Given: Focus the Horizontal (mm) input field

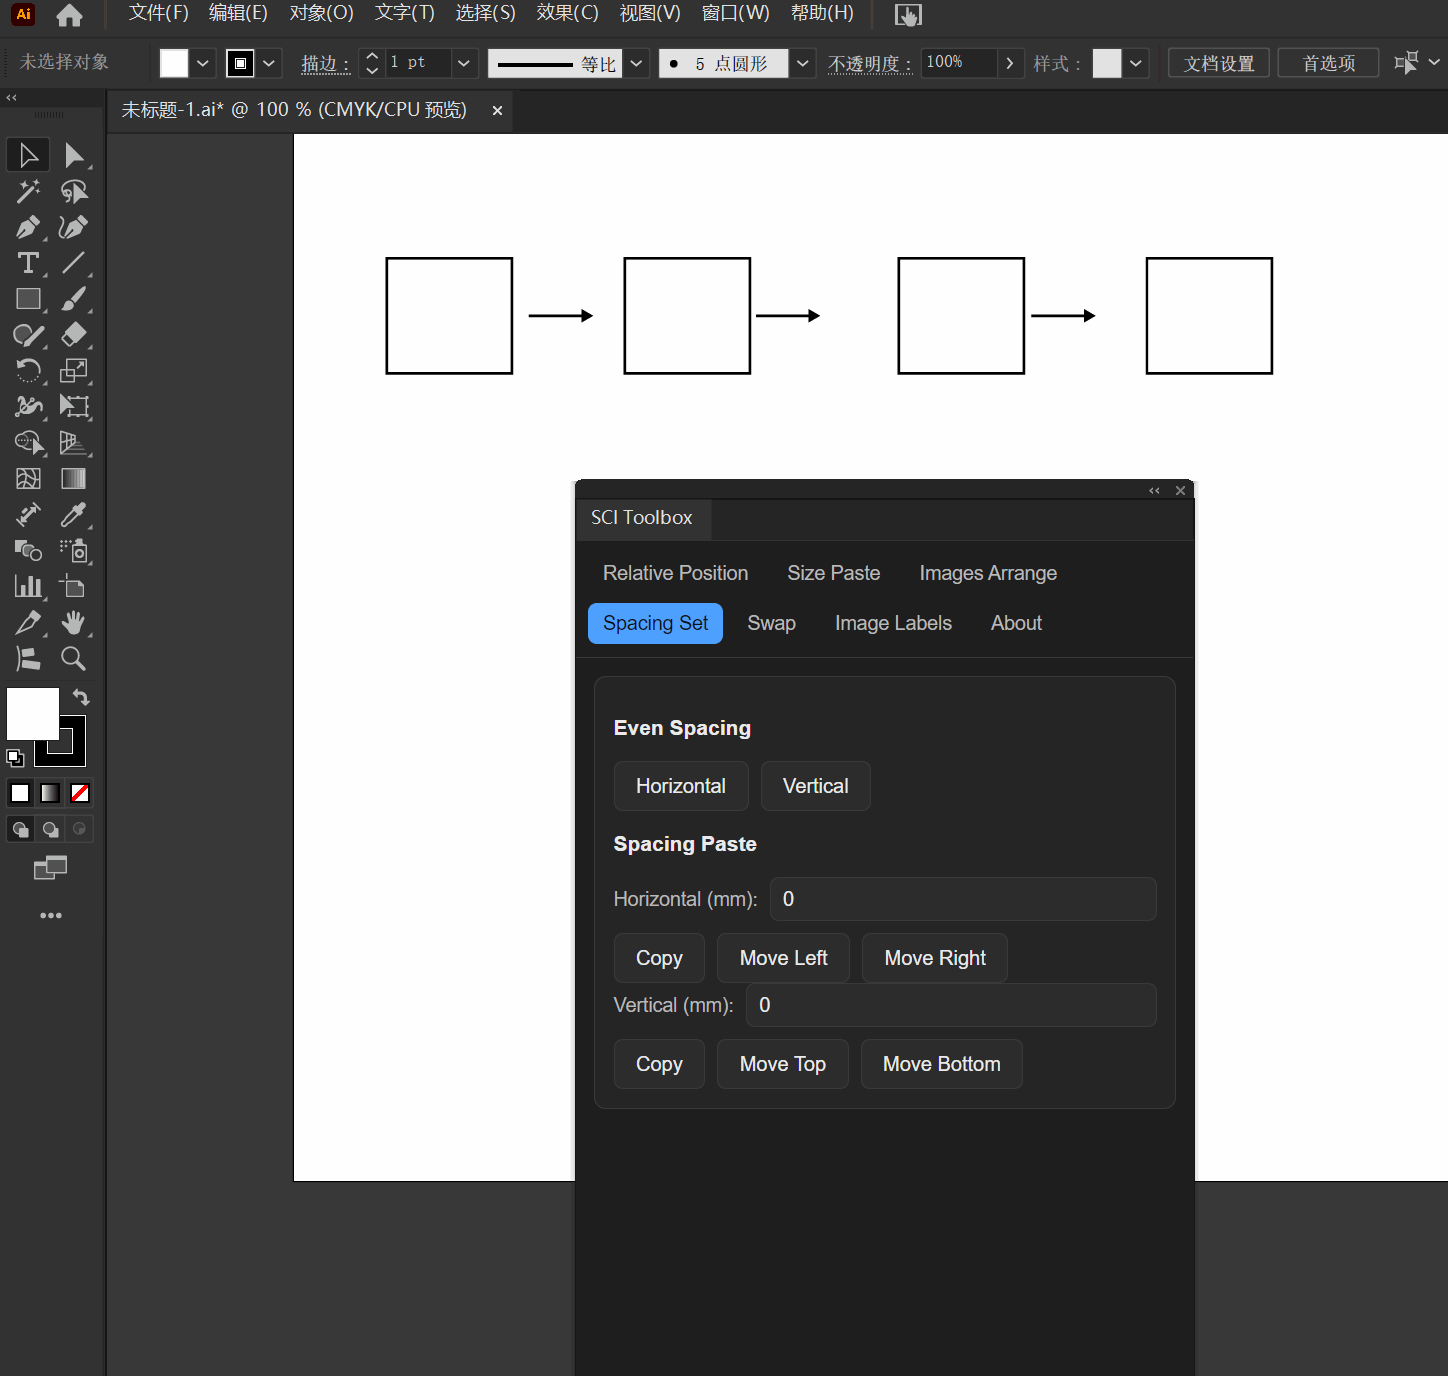Looking at the screenshot, I should point(963,899).
